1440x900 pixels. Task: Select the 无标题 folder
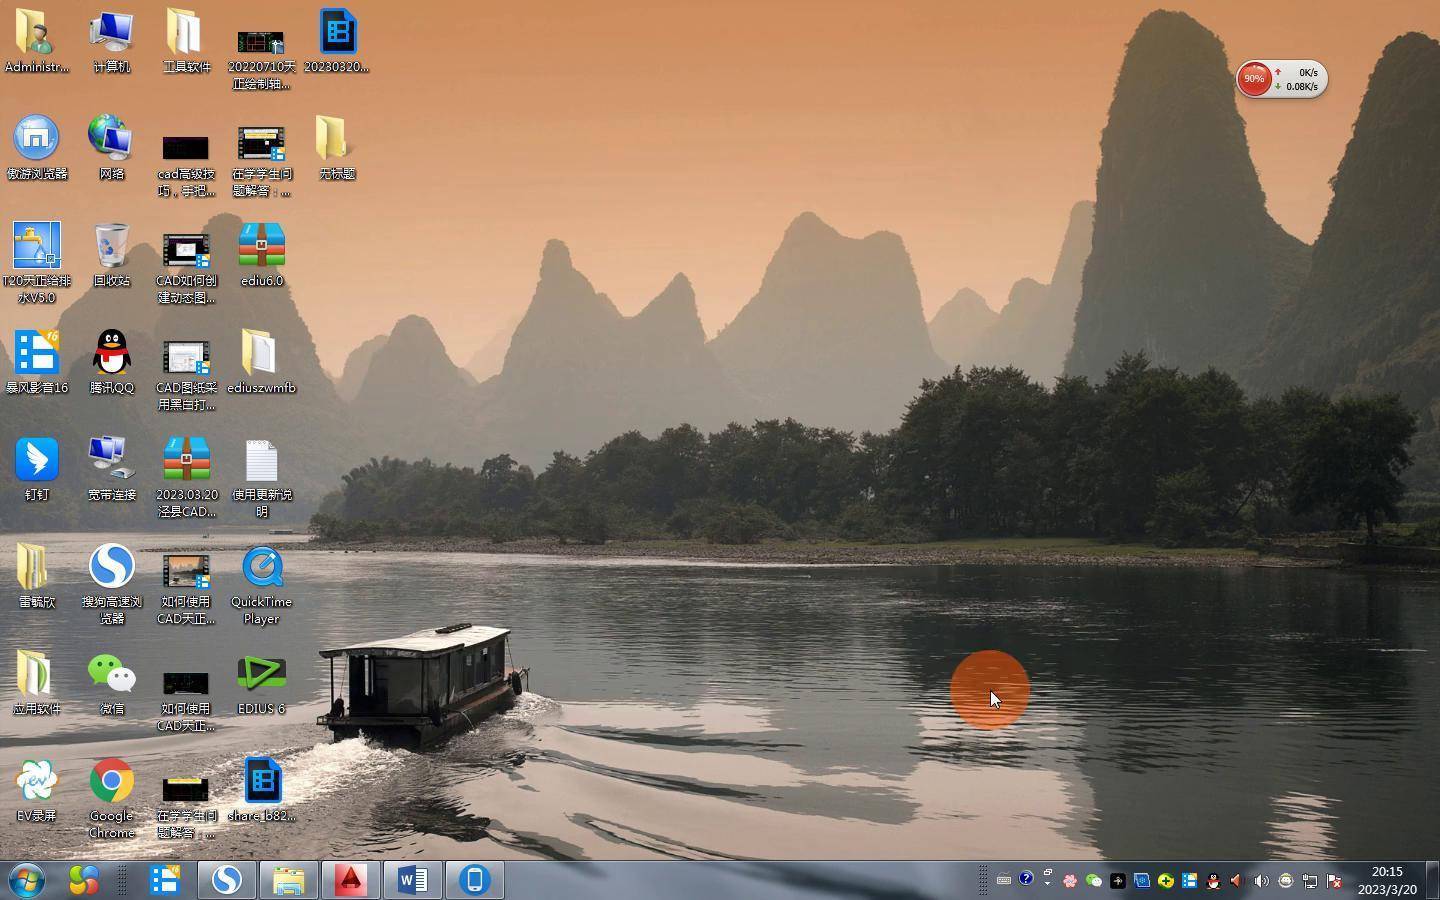point(337,147)
